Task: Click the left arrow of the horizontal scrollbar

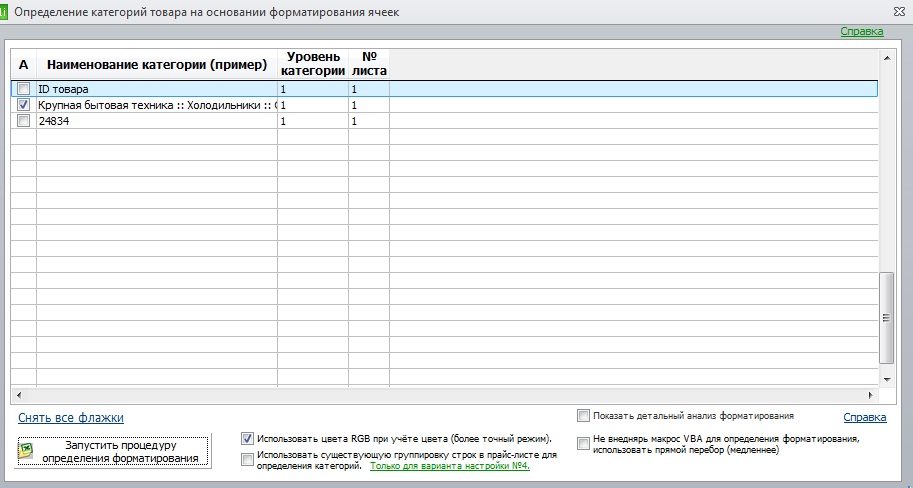Action: pos(19,395)
